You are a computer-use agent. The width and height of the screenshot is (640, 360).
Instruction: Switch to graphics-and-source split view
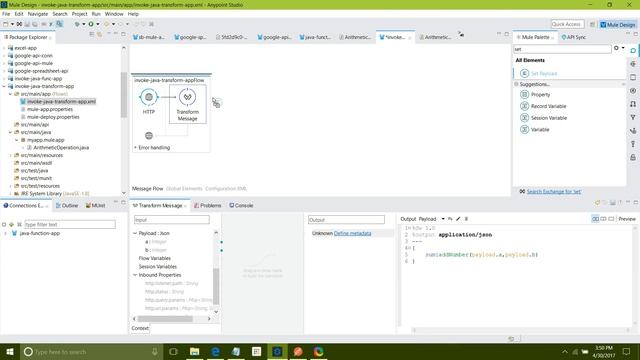coord(596,219)
